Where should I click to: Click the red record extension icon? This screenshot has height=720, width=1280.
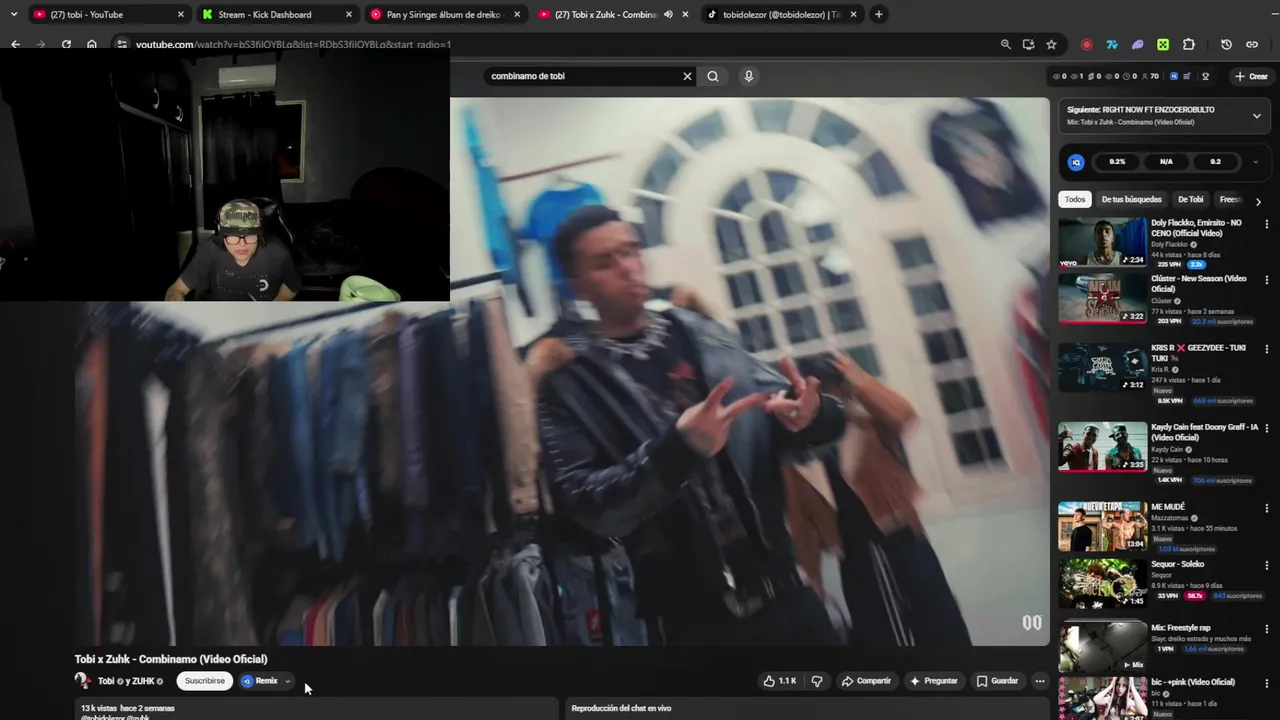tap(1086, 44)
